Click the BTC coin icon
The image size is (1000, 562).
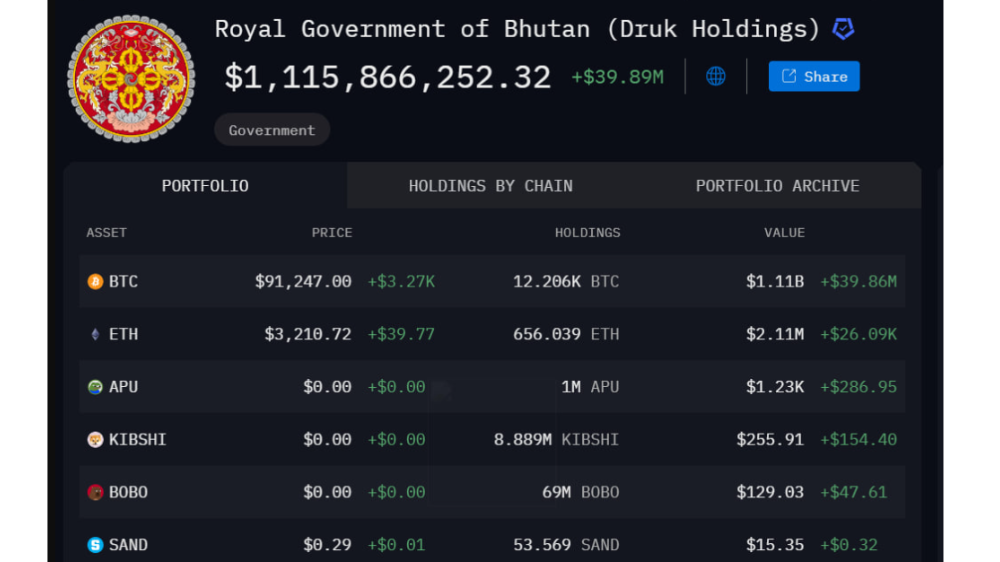95,281
